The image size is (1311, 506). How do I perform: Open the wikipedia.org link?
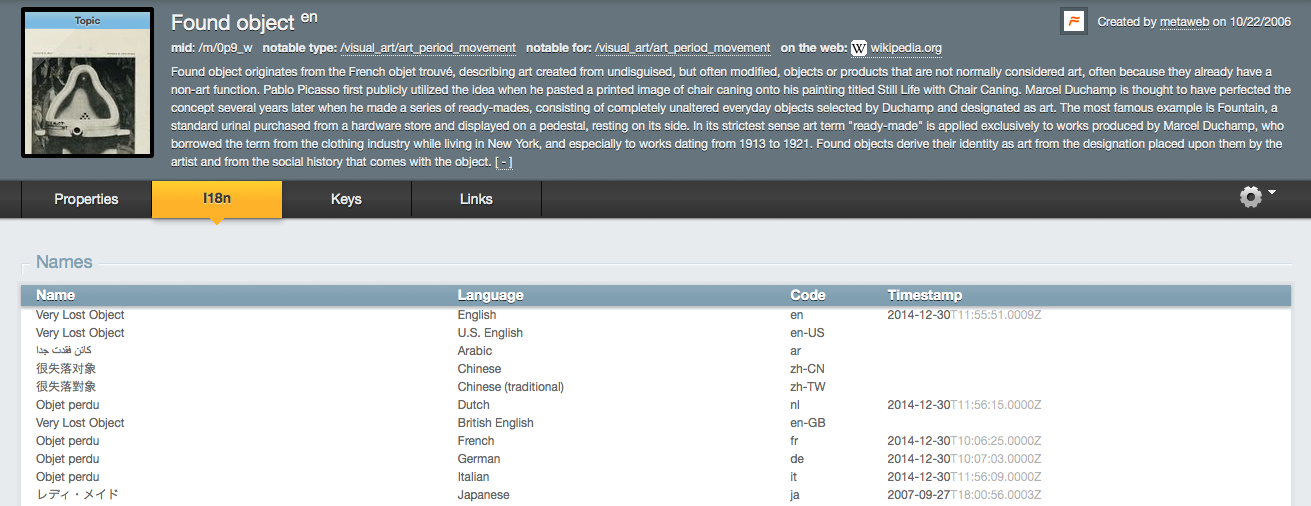[x=906, y=48]
